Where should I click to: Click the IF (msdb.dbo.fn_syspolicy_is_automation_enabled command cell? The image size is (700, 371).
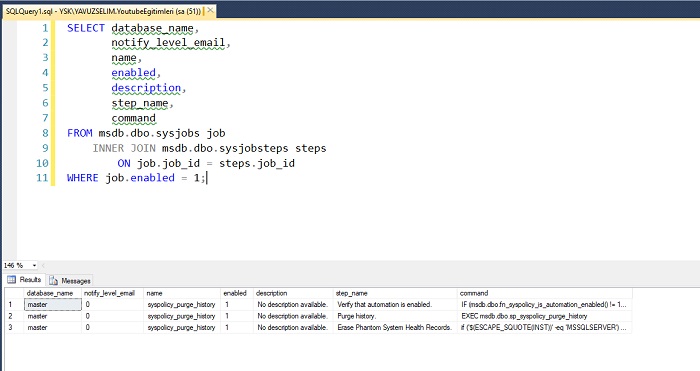tap(545, 304)
